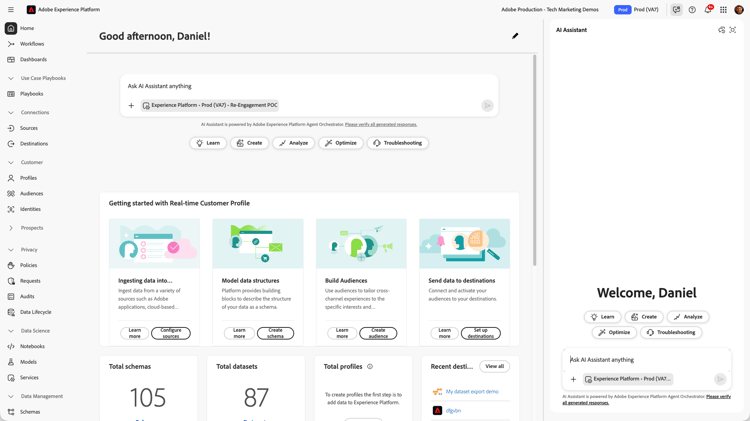750x421 pixels.
Task: Open the Ingesting data card illustration
Action: [154, 244]
